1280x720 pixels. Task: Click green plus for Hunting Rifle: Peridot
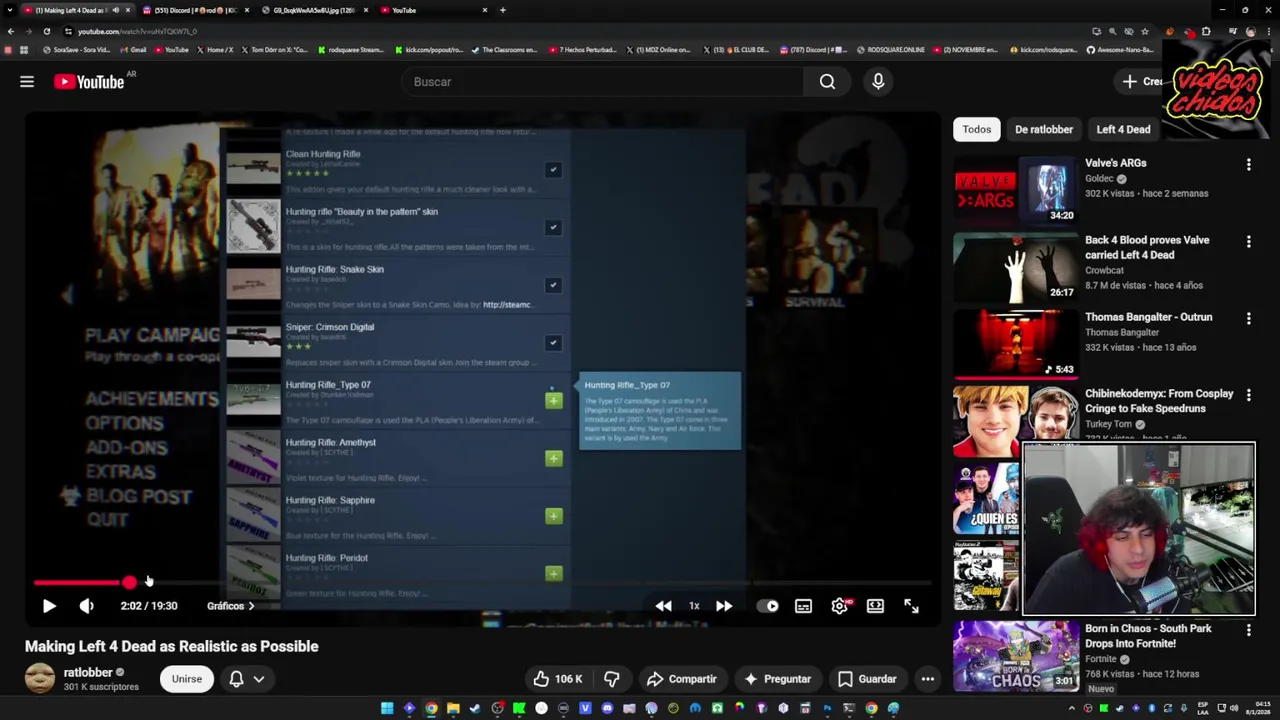pyautogui.click(x=554, y=573)
